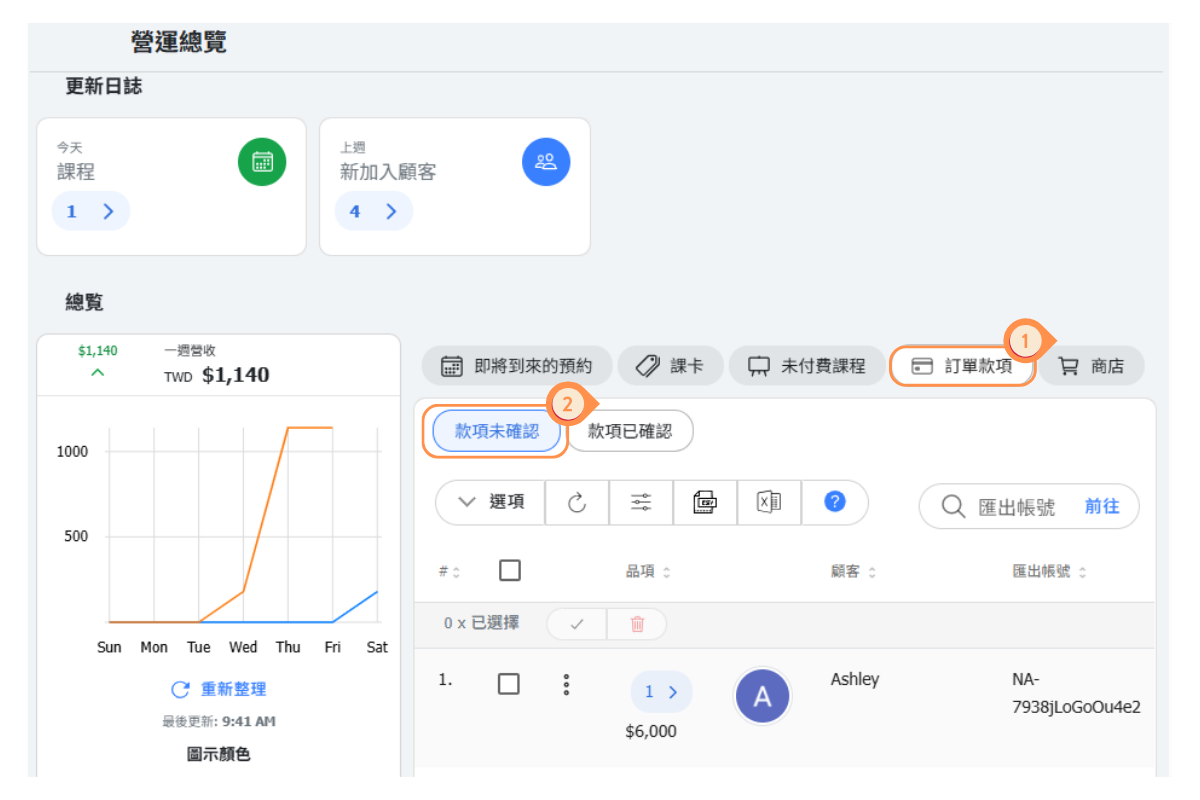This screenshot has width=1200, height=800.
Task: Sort the table by 顧客 column header
Action: pos(852,572)
